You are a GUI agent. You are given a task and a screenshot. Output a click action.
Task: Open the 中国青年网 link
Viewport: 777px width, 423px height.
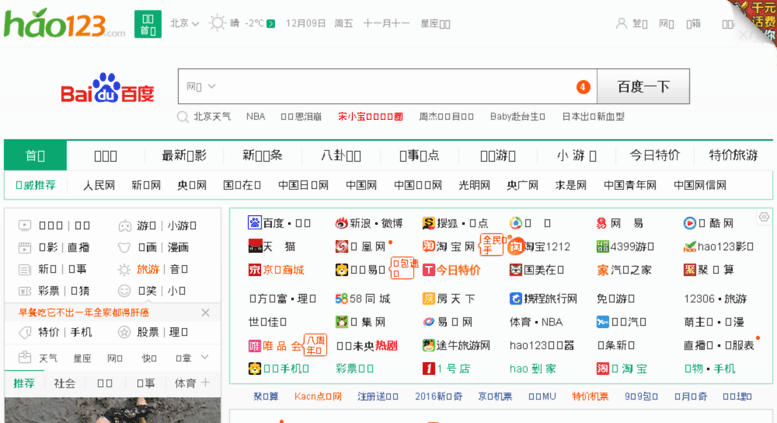pos(630,185)
